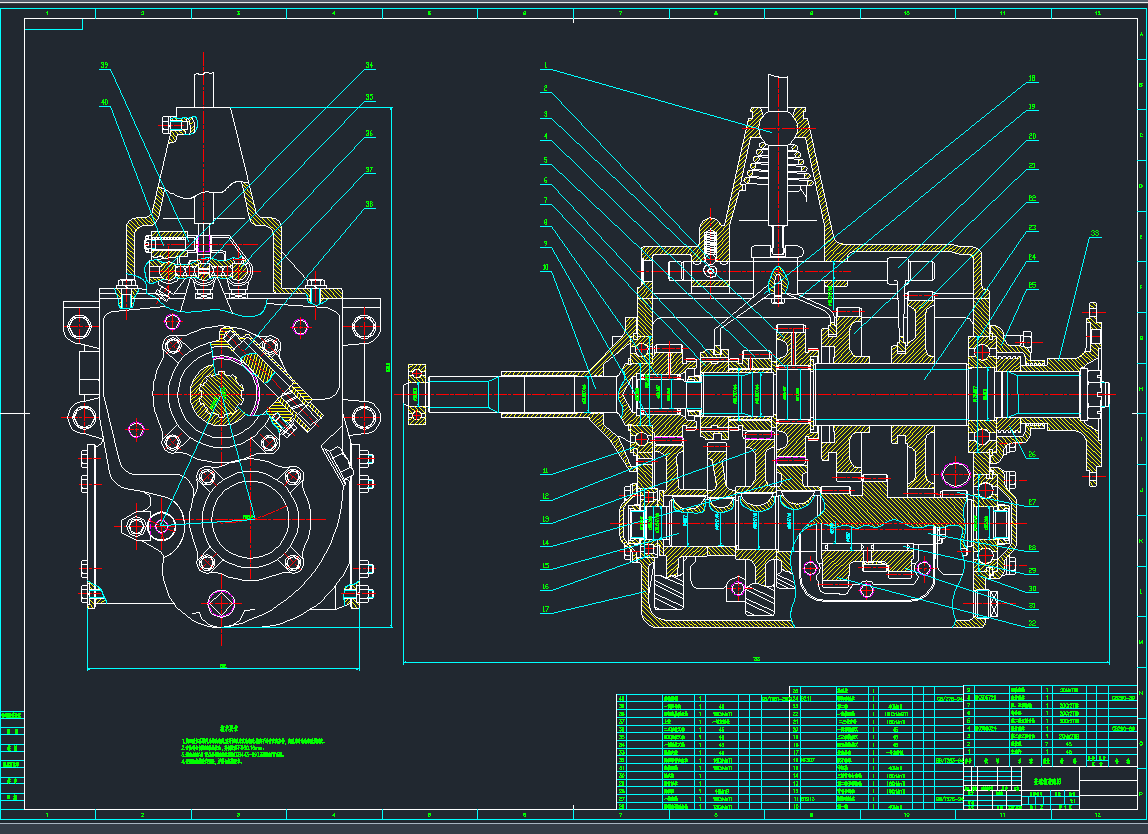Viewport: 1148px width, 834px height.
Task: Click leader callout number 36 on side view
Action: pos(369,133)
